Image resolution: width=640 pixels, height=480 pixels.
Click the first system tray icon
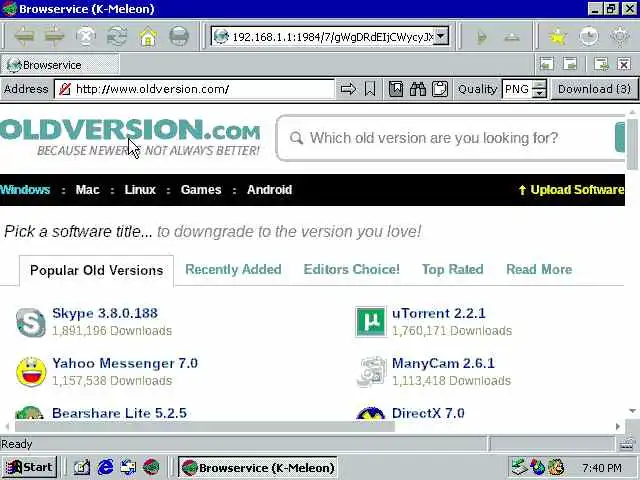tap(520, 467)
